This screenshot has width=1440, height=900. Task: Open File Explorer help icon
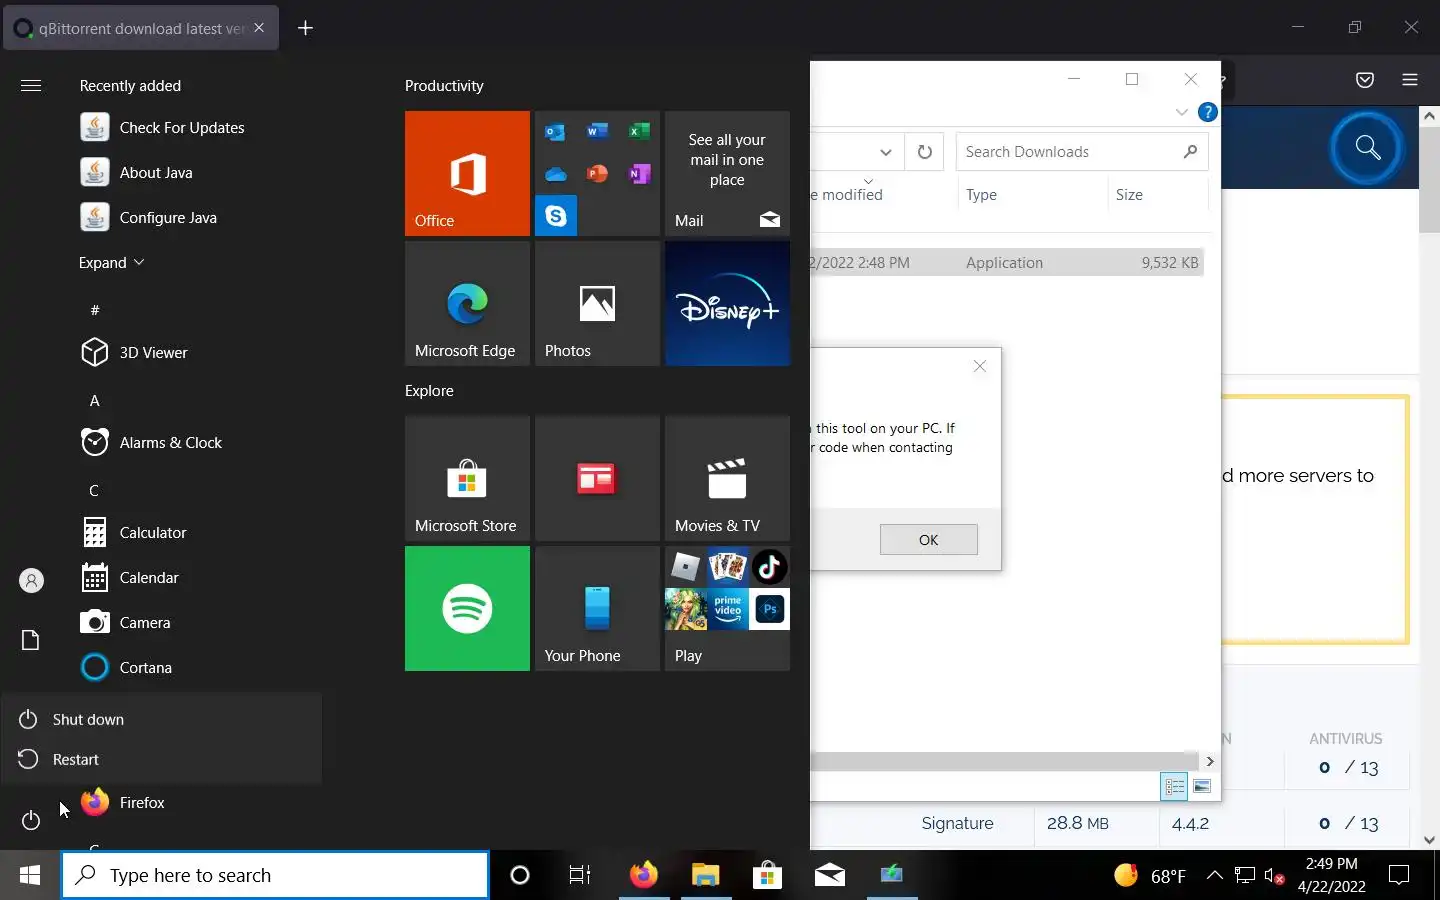1207,112
